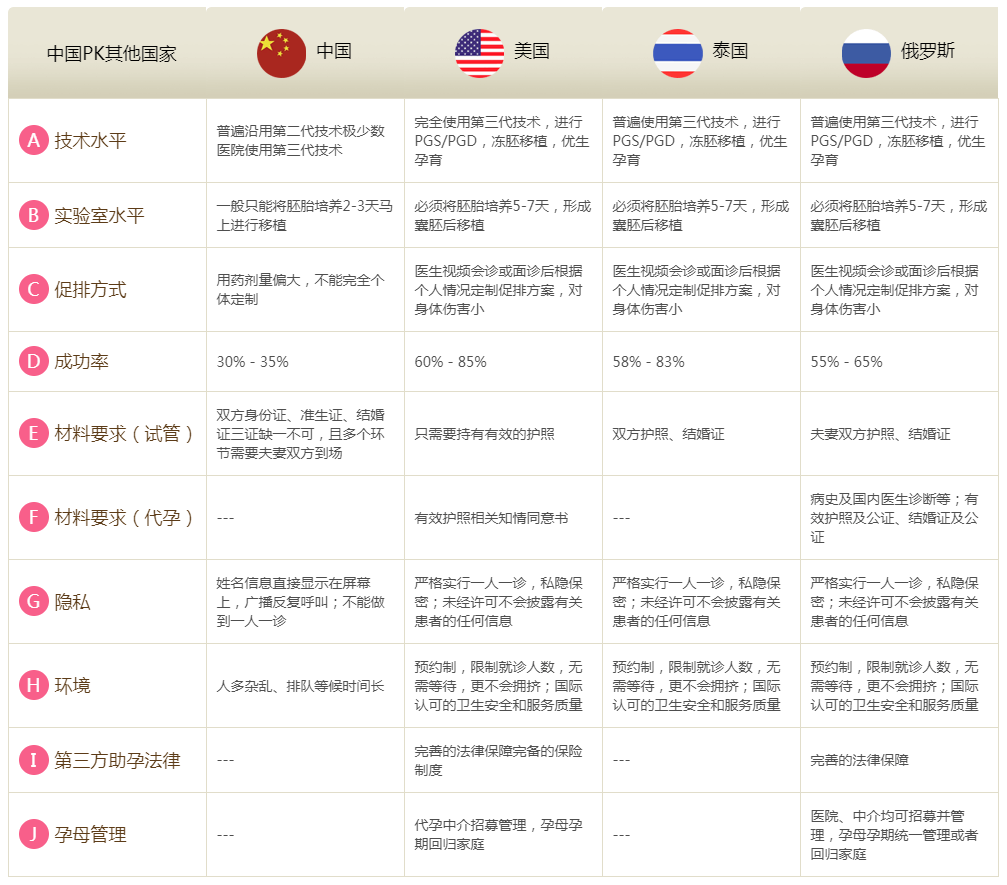Click the China flag icon
This screenshot has height=885, width=1007.
tap(280, 52)
